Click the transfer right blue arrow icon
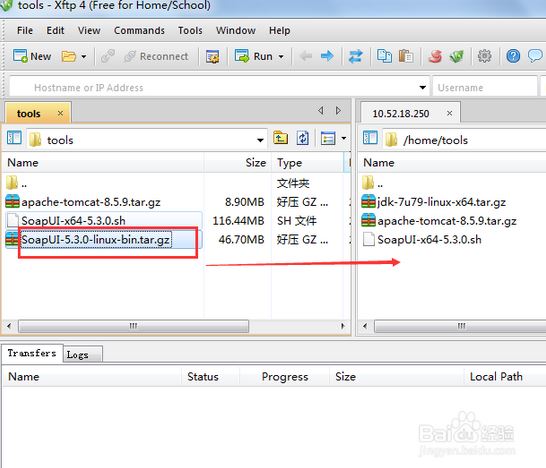The image size is (546, 468). click(327, 56)
